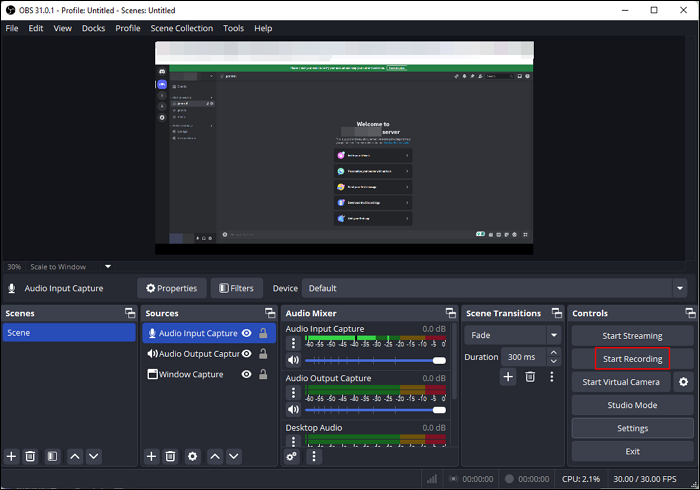Open the Filters button for the source

coord(236,288)
